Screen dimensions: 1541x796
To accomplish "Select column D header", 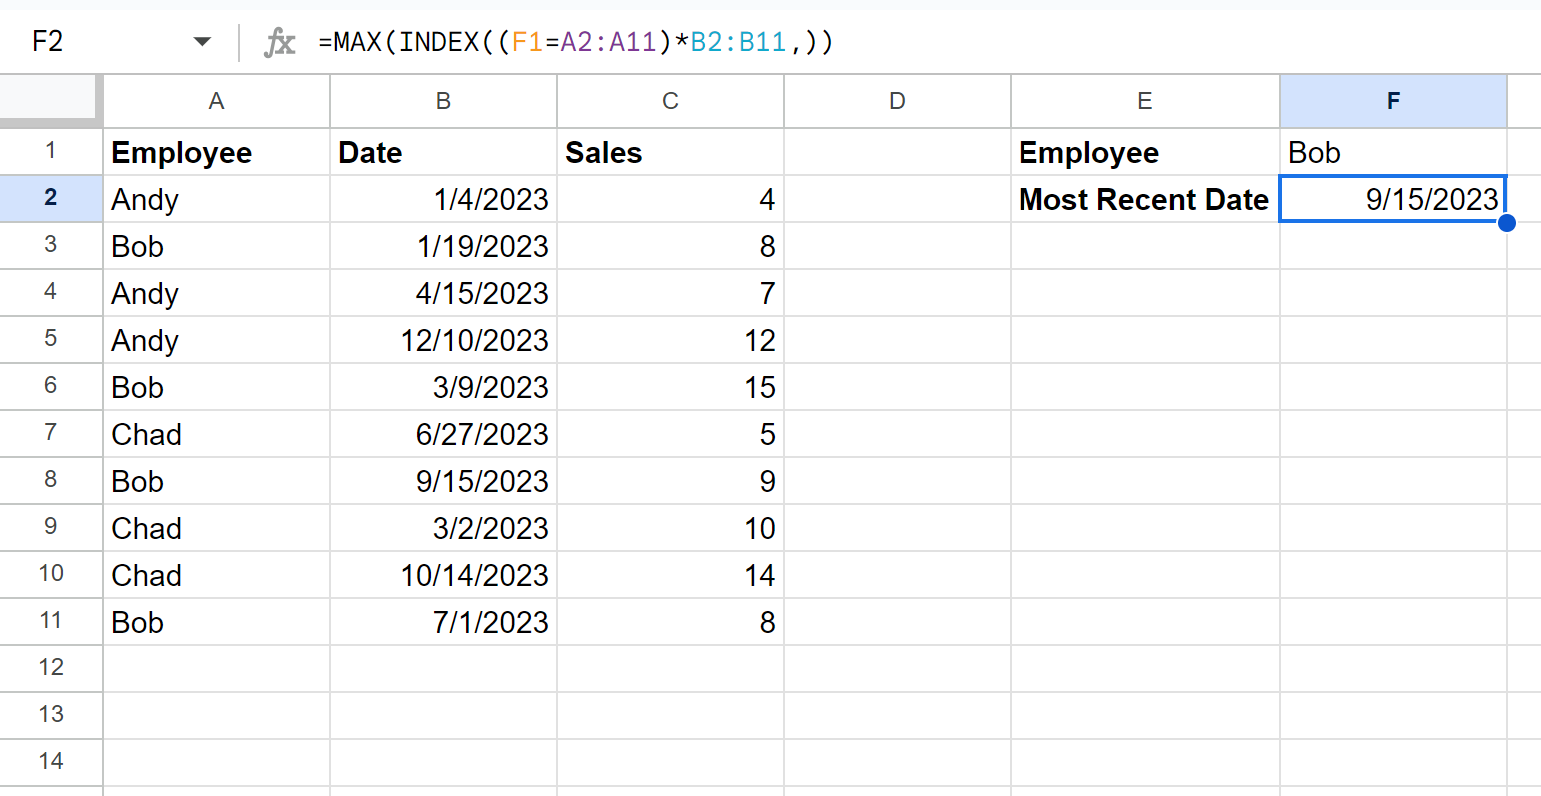I will click(897, 101).
